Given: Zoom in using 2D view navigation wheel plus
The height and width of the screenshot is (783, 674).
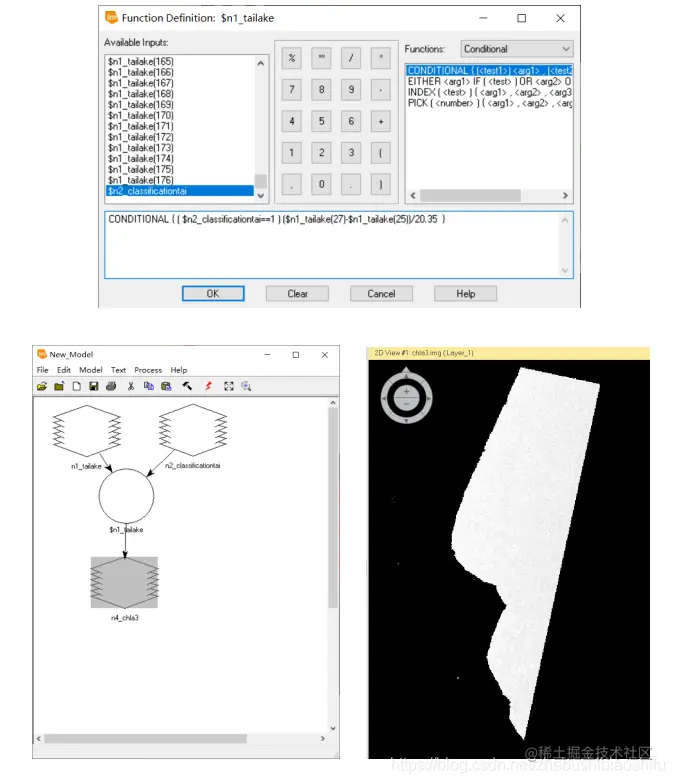Looking at the screenshot, I should pyautogui.click(x=406, y=392).
